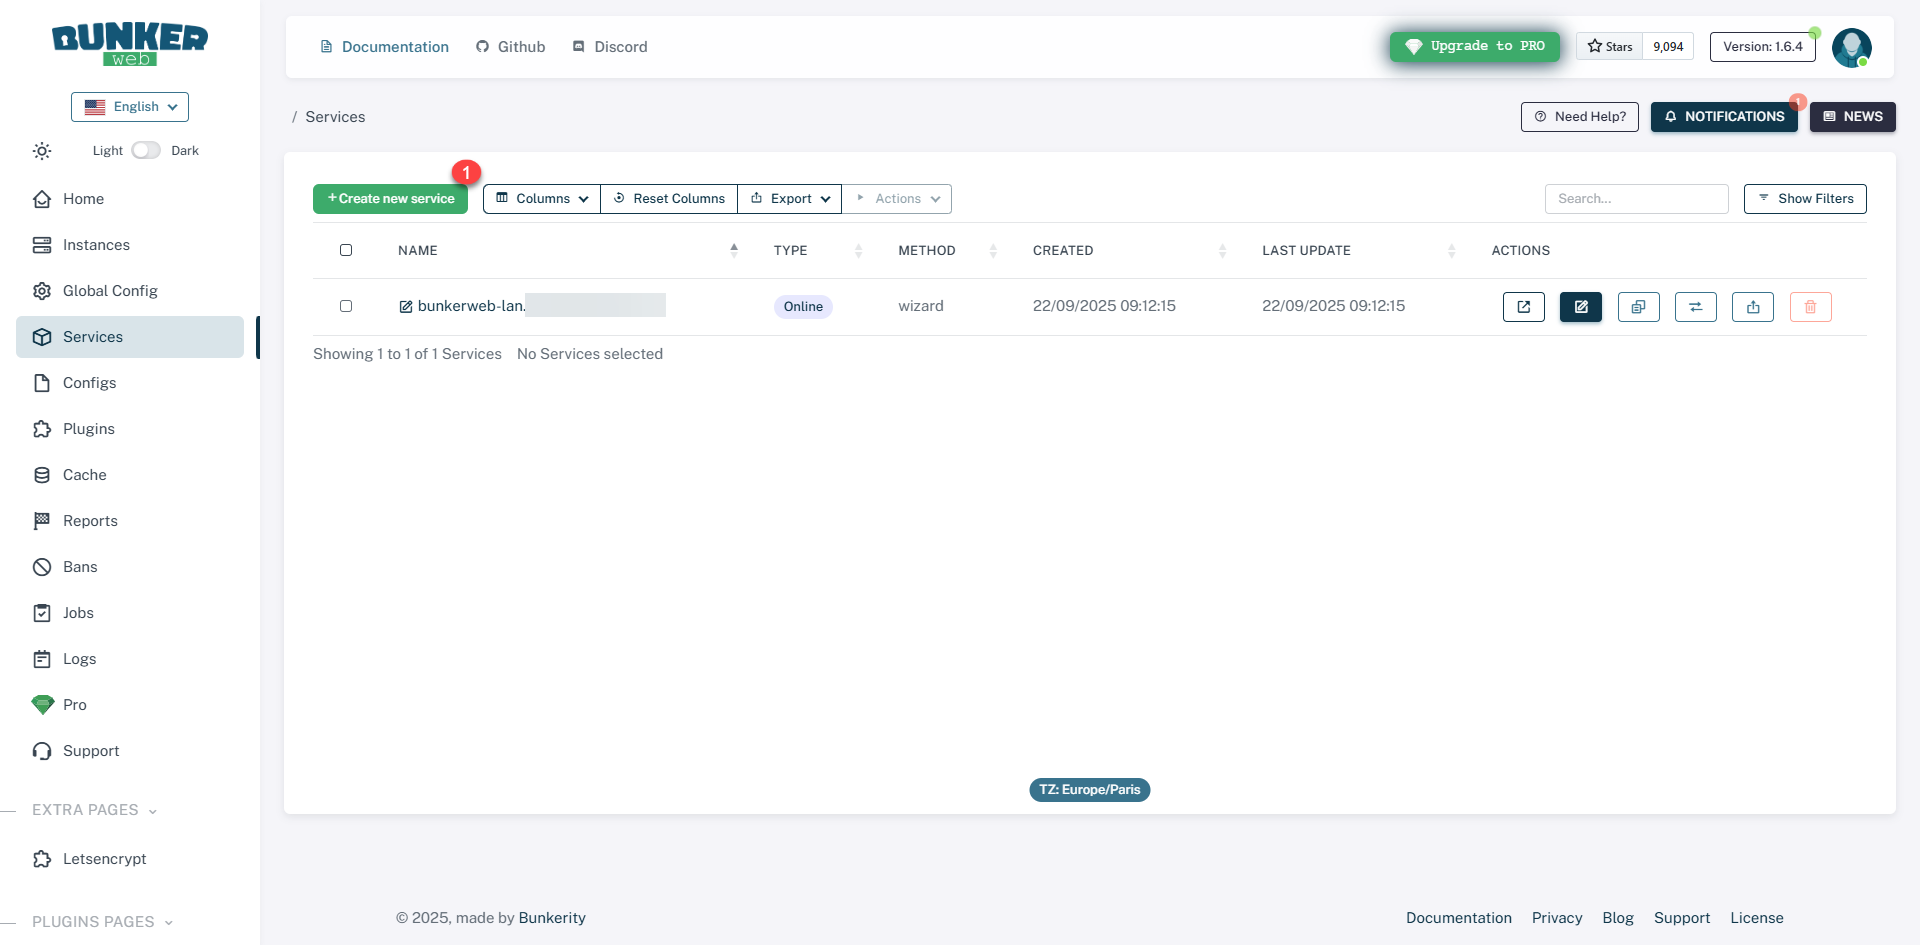Click the red delete trash icon
This screenshot has height=945, width=1920.
[1810, 307]
